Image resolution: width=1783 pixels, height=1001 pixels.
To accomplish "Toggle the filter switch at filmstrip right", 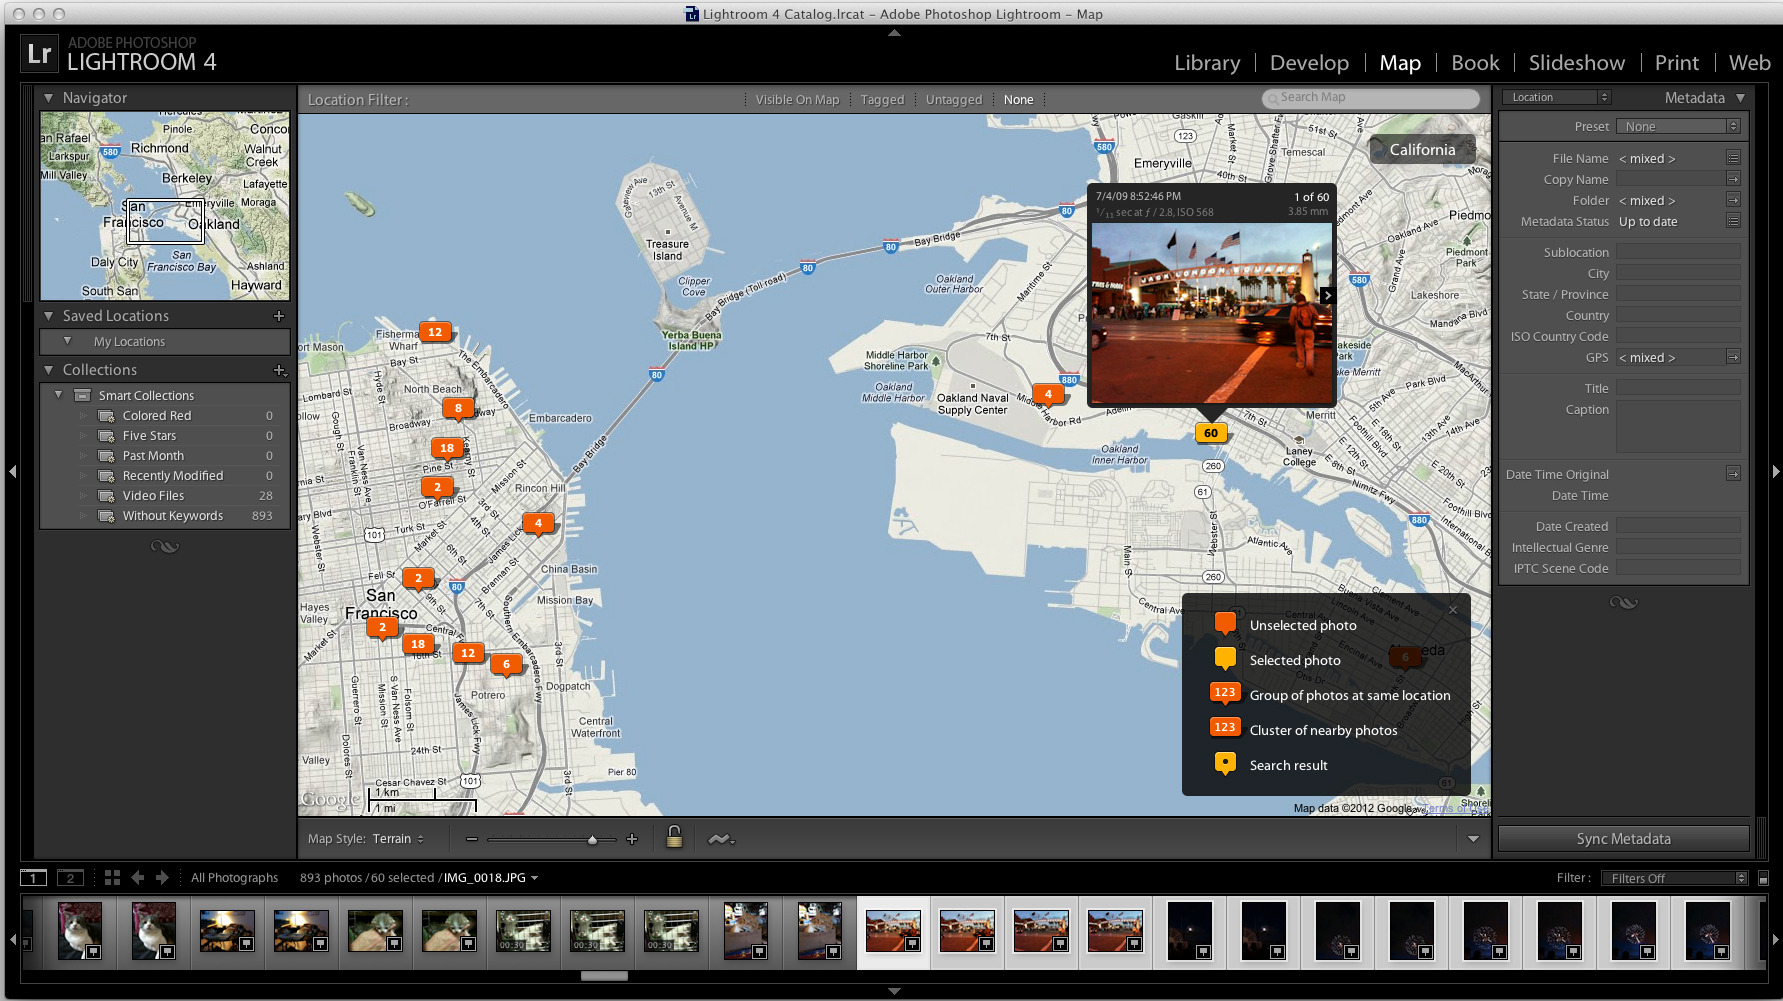I will point(1763,878).
